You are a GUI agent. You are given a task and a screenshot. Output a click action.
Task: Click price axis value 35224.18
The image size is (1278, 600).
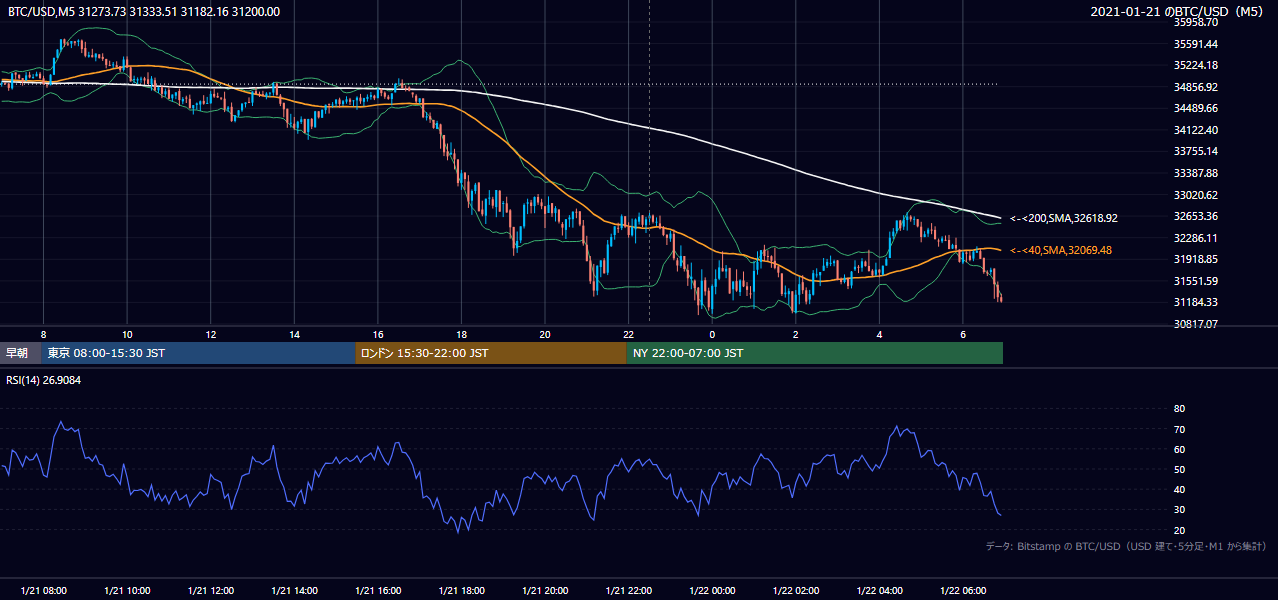(1195, 65)
